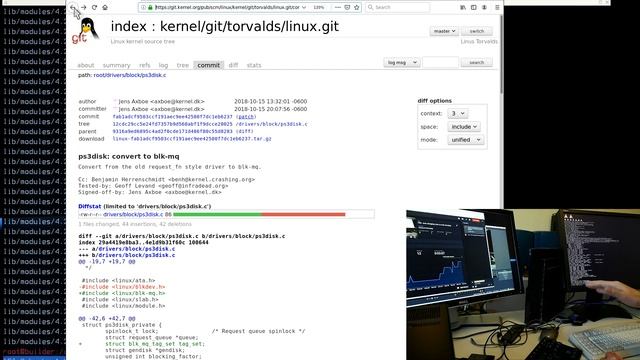Open the root link in path

pos(99,75)
